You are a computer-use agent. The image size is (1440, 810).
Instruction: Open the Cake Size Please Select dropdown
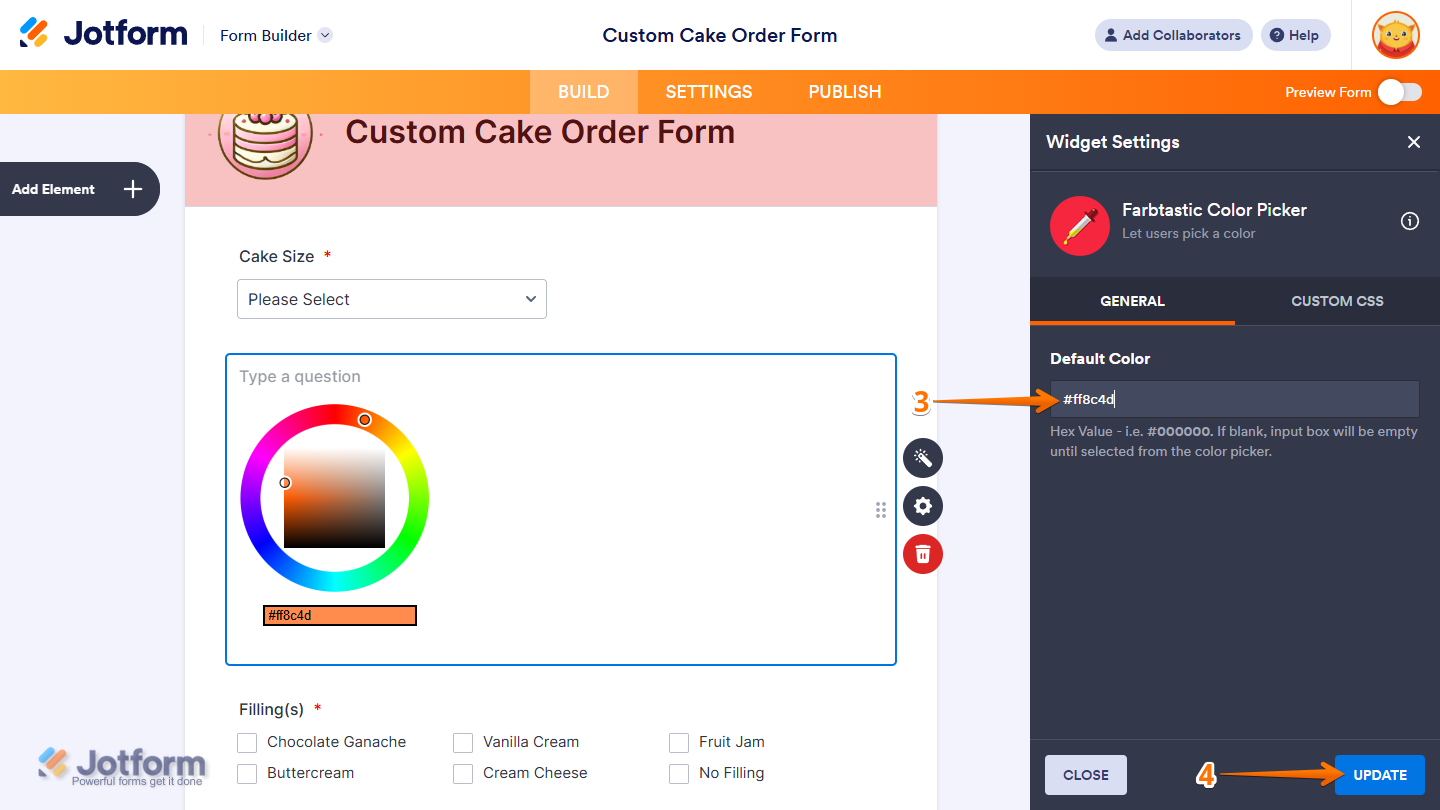pyautogui.click(x=391, y=299)
